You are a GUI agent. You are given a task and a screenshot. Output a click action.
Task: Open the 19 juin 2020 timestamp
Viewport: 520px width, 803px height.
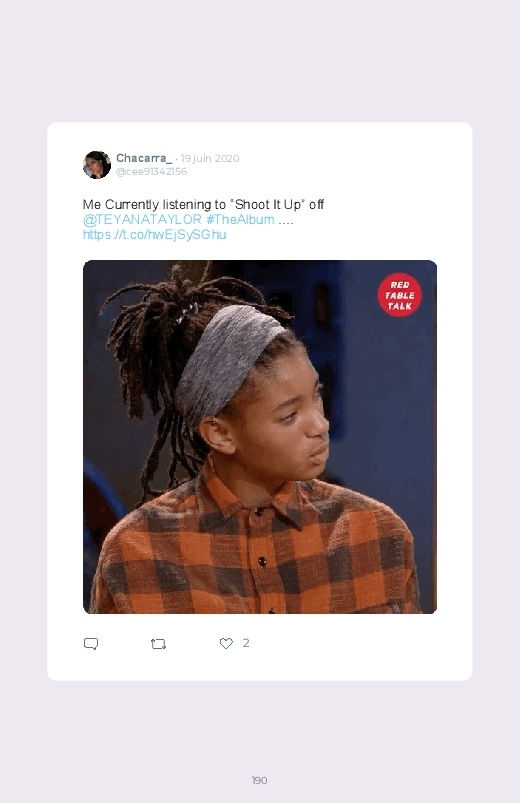point(210,159)
